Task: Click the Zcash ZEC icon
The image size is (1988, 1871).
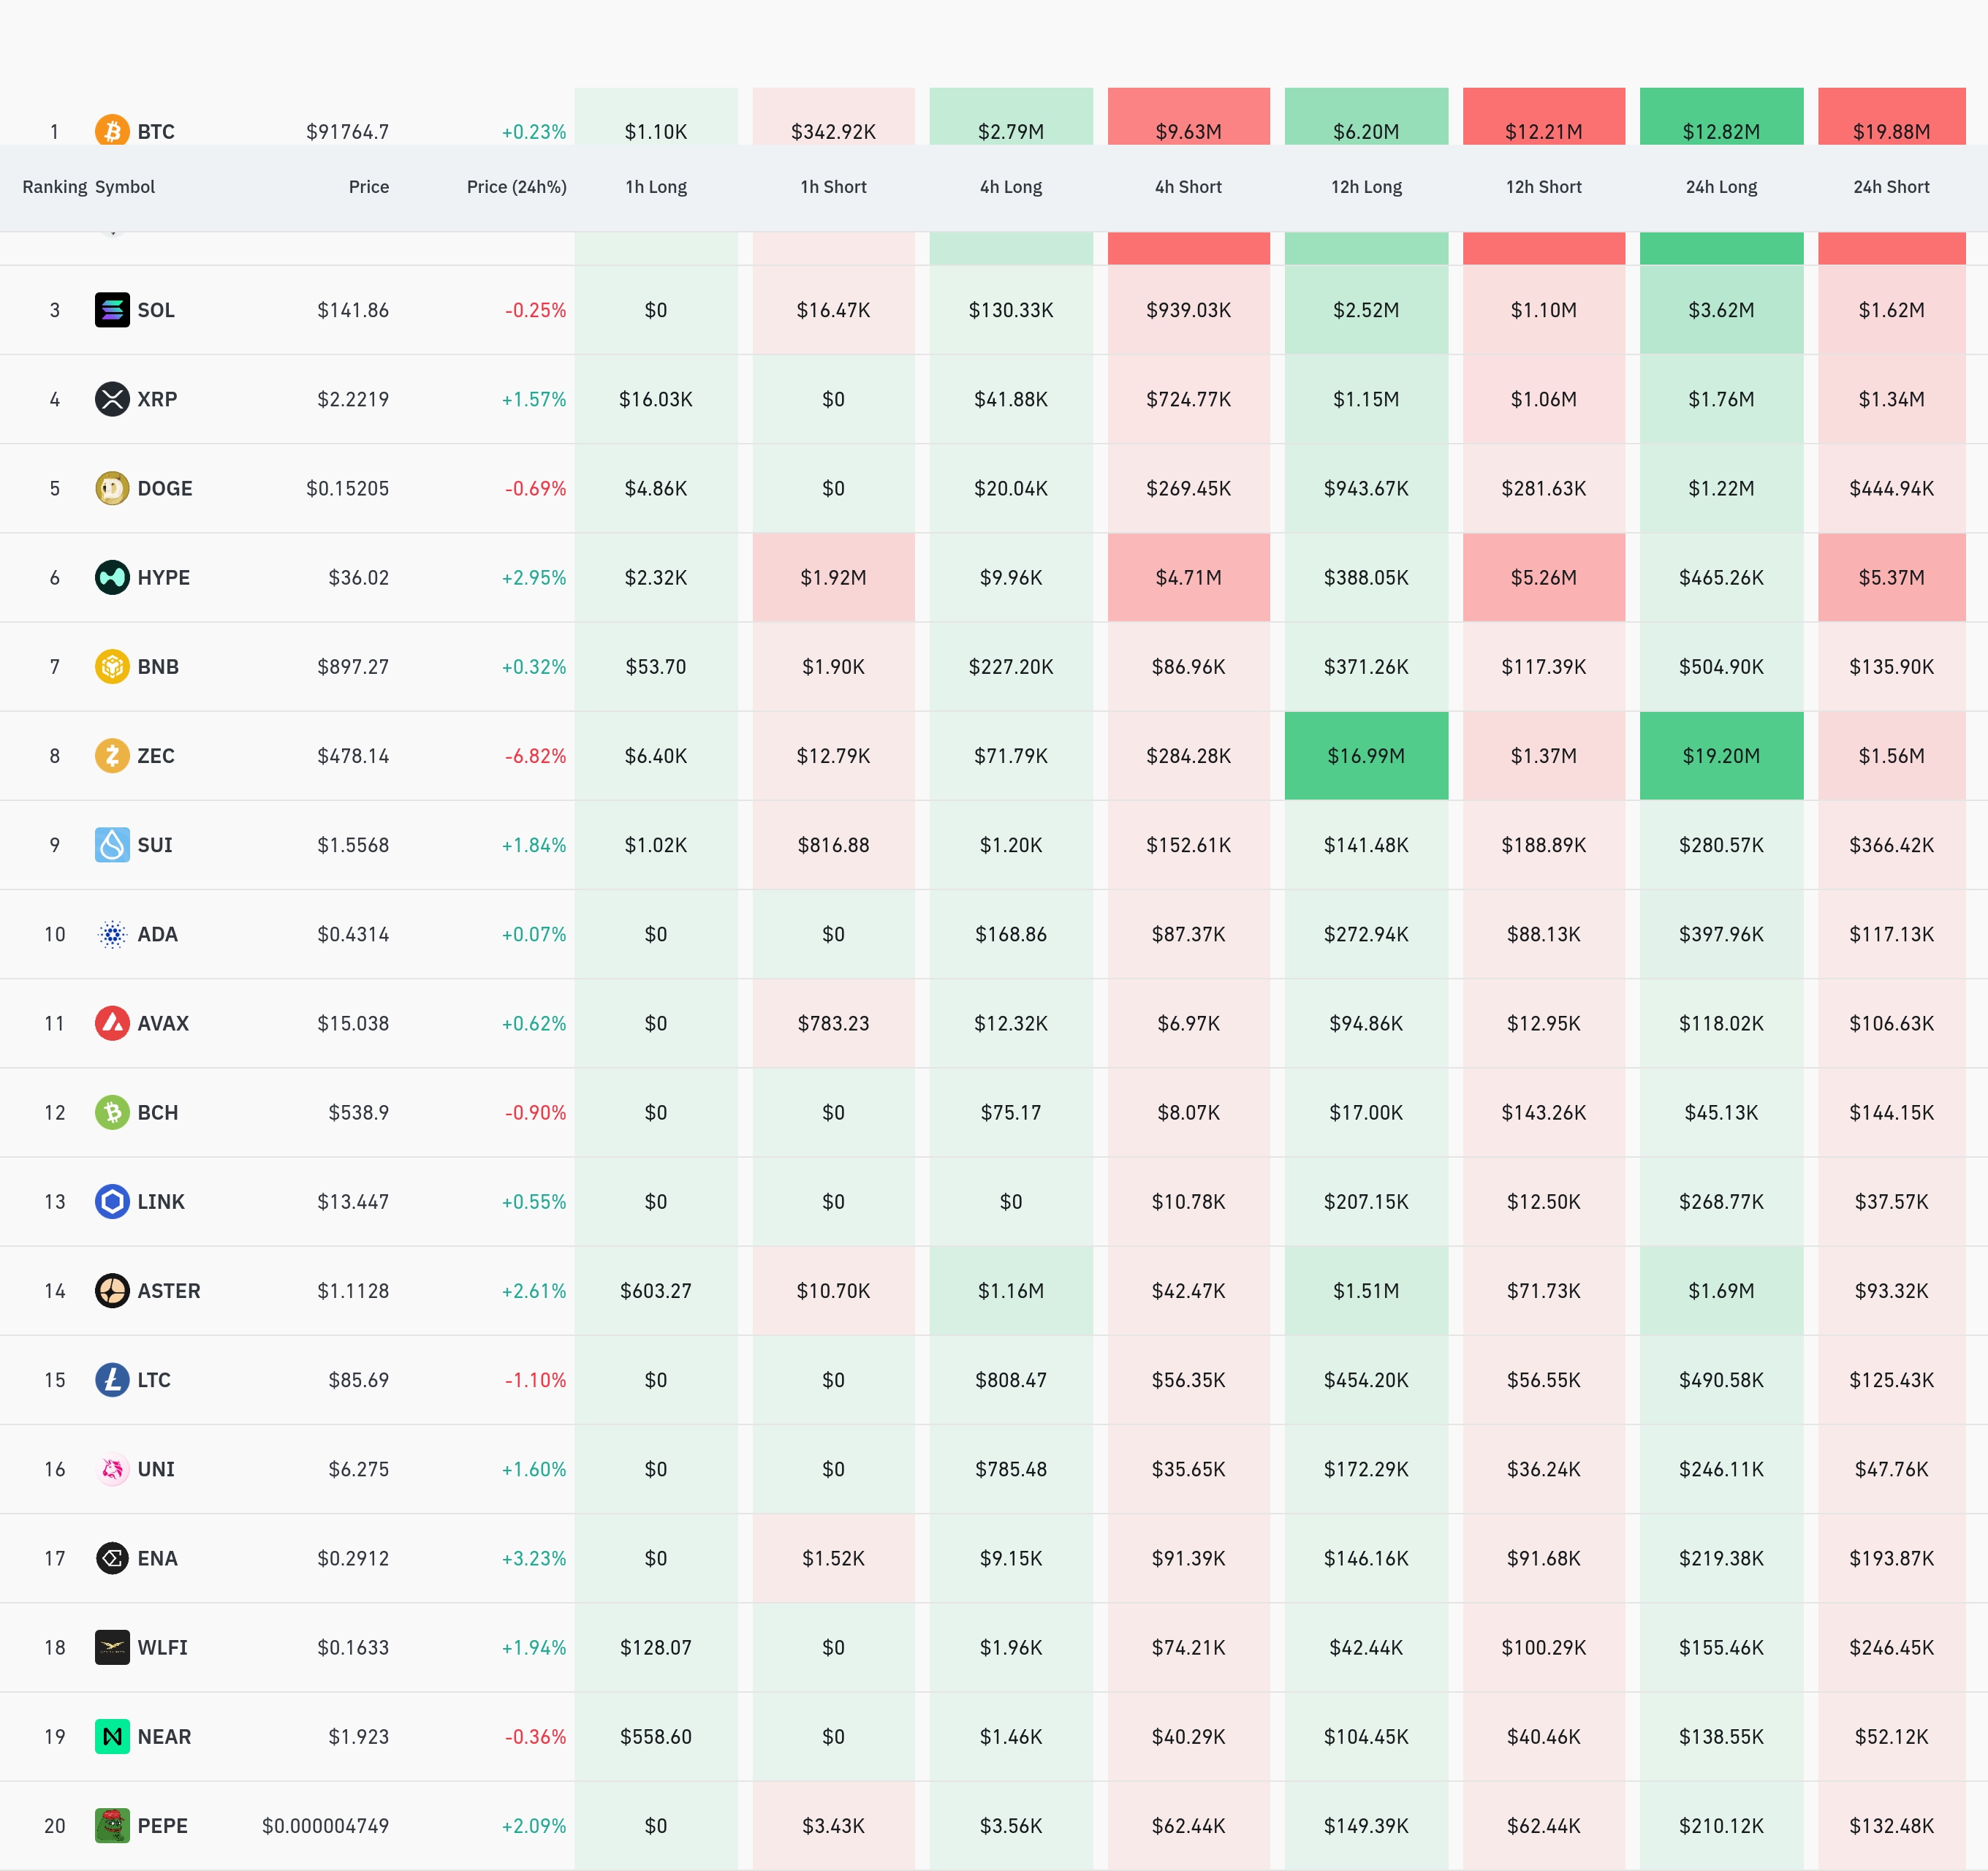Action: (x=112, y=756)
